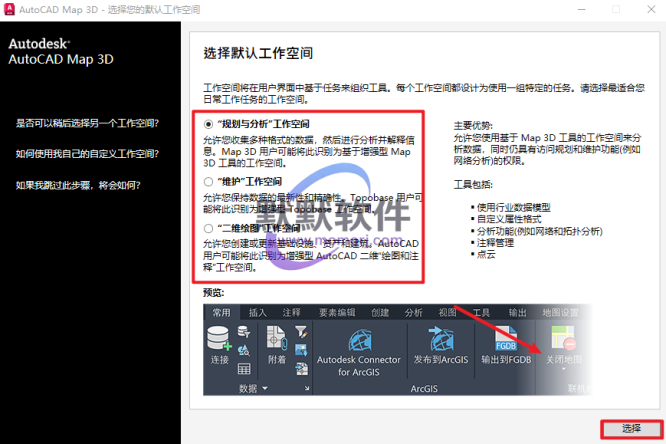Open "如果我跳过此步骤, 将会如何?" help link
The width and height of the screenshot is (666, 444).
(x=78, y=185)
